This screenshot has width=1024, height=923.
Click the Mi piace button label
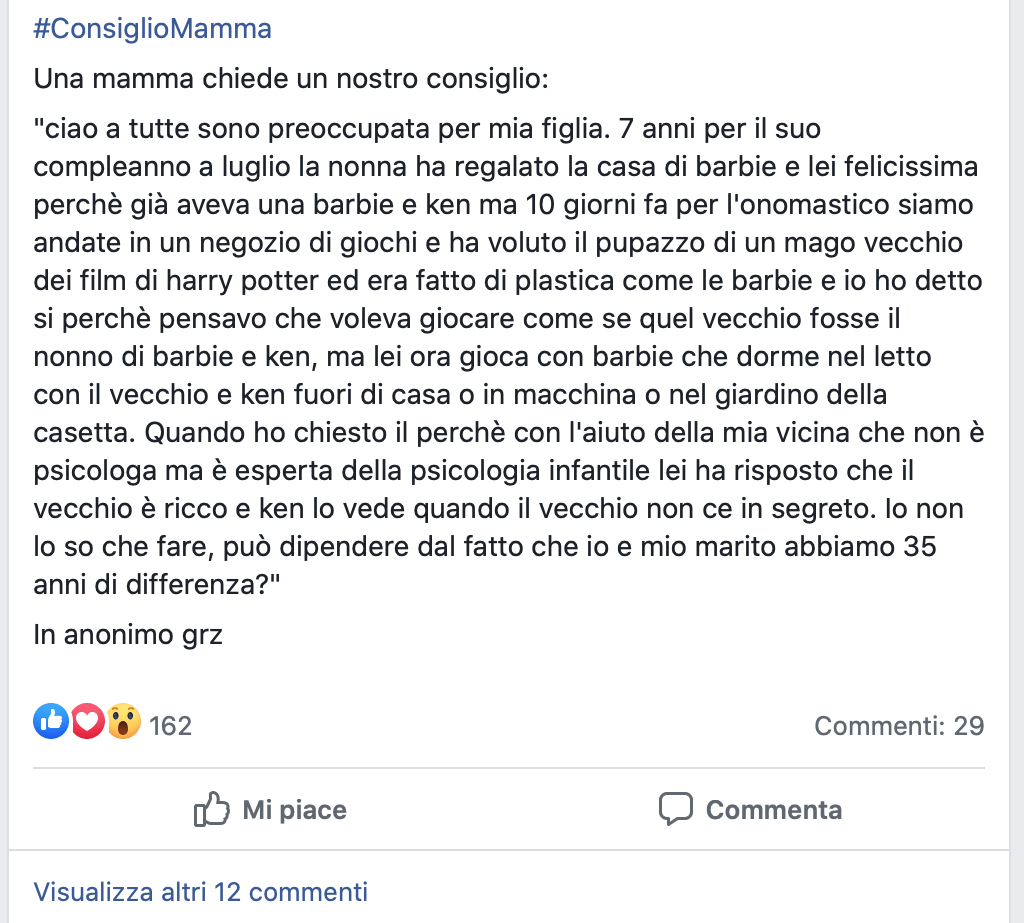[295, 810]
